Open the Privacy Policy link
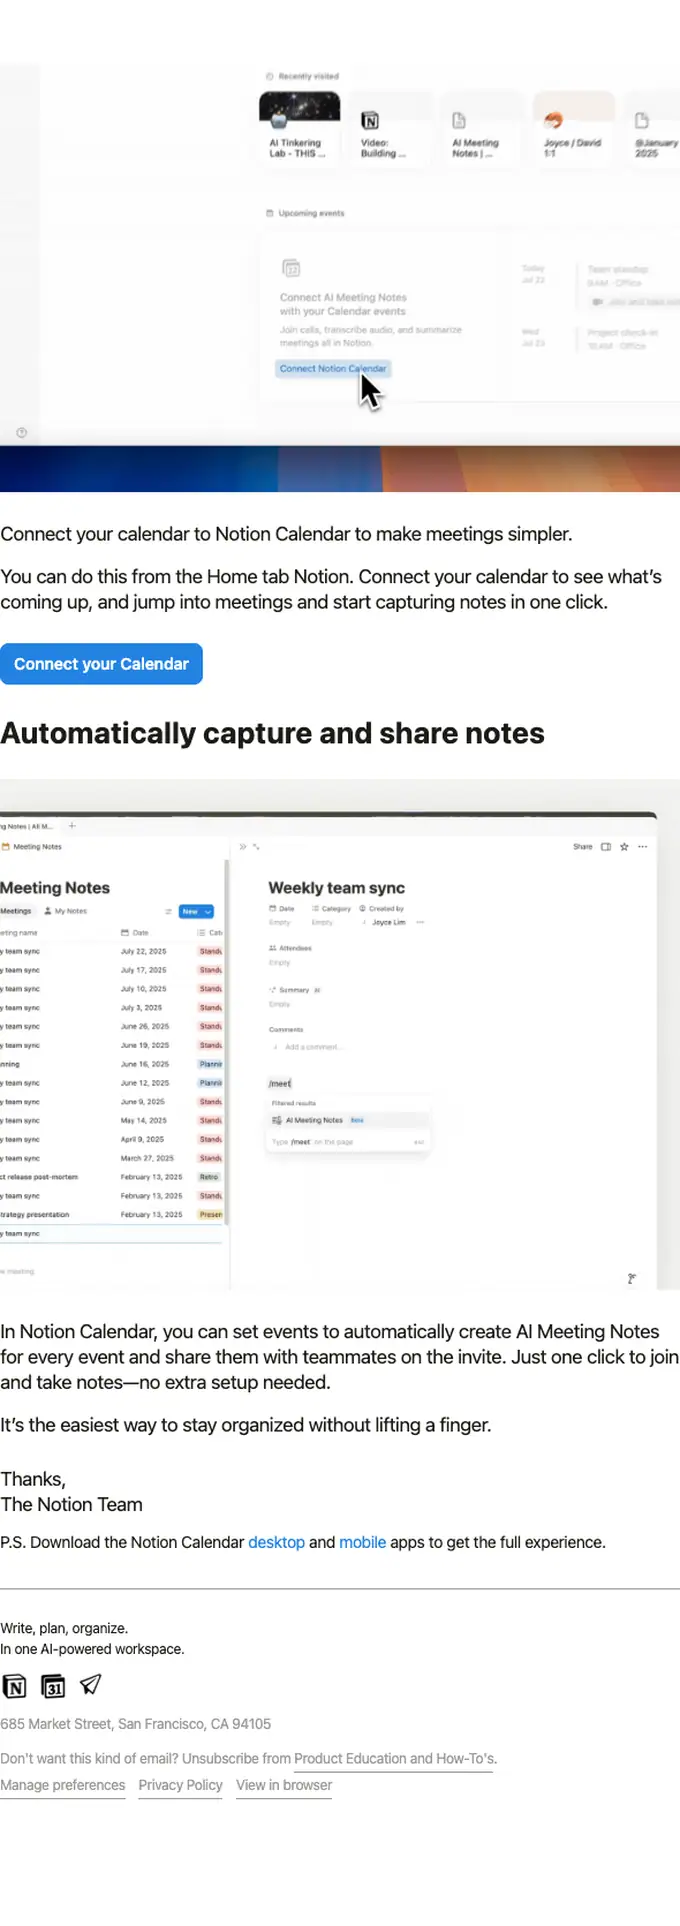The width and height of the screenshot is (680, 1926). point(180,1785)
